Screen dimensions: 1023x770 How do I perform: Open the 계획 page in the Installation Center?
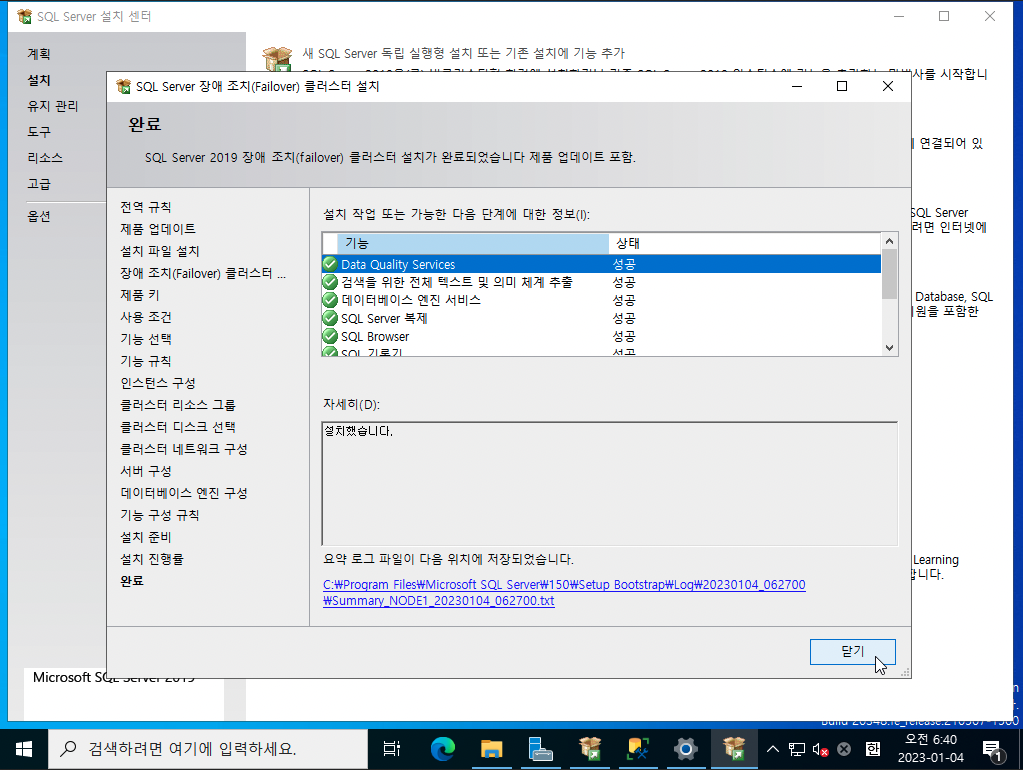39,54
